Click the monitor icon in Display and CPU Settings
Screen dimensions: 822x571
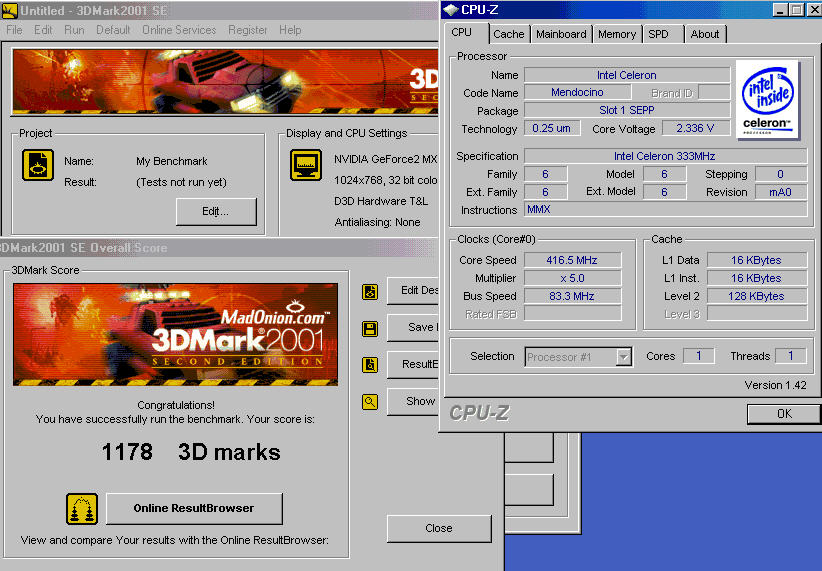pyautogui.click(x=306, y=165)
